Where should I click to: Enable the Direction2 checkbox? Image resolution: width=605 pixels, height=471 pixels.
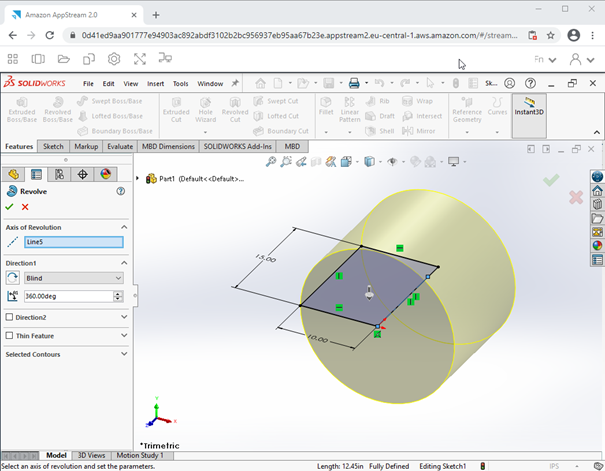(x=9, y=317)
